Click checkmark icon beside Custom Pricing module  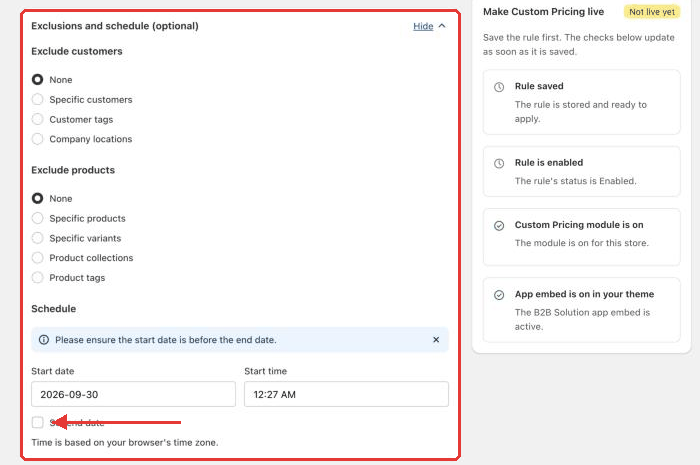[499, 226]
